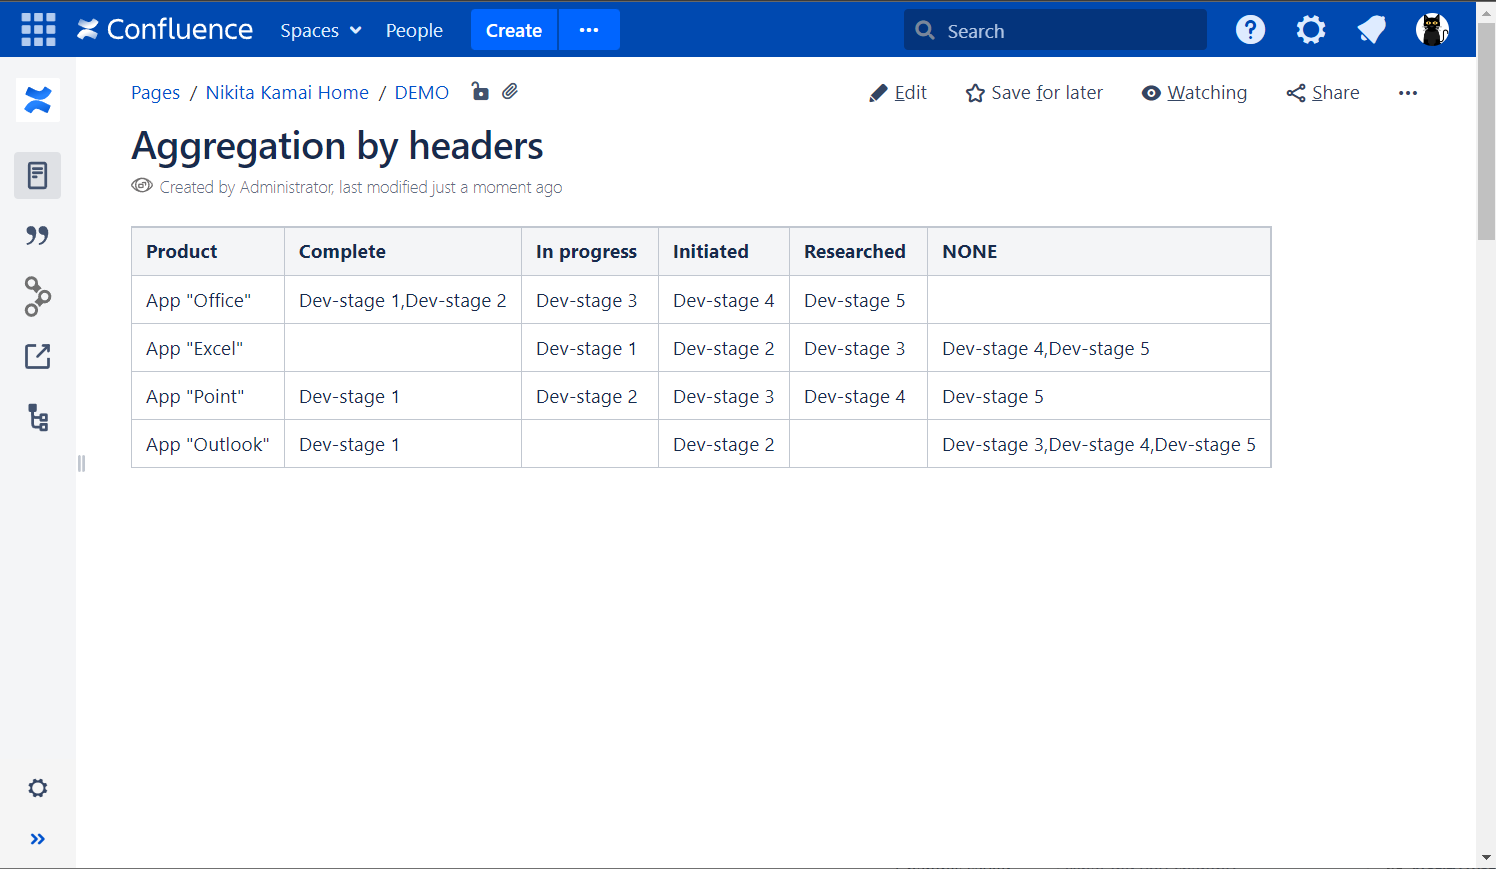1496x869 pixels.
Task: Open space tools gear in sidebar
Action: (38, 788)
